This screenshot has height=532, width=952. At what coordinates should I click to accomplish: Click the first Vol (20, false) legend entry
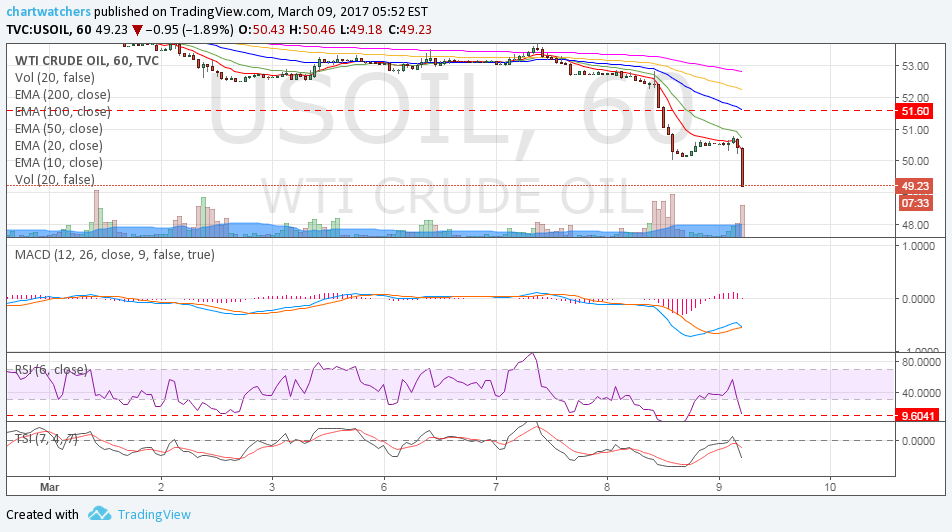pos(55,77)
